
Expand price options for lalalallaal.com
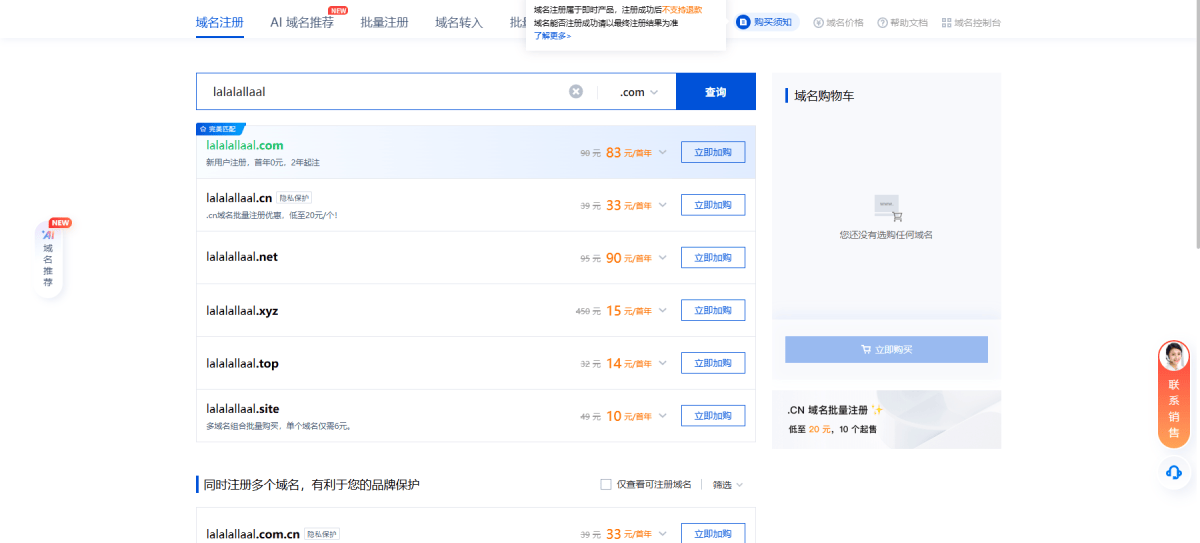[662, 152]
